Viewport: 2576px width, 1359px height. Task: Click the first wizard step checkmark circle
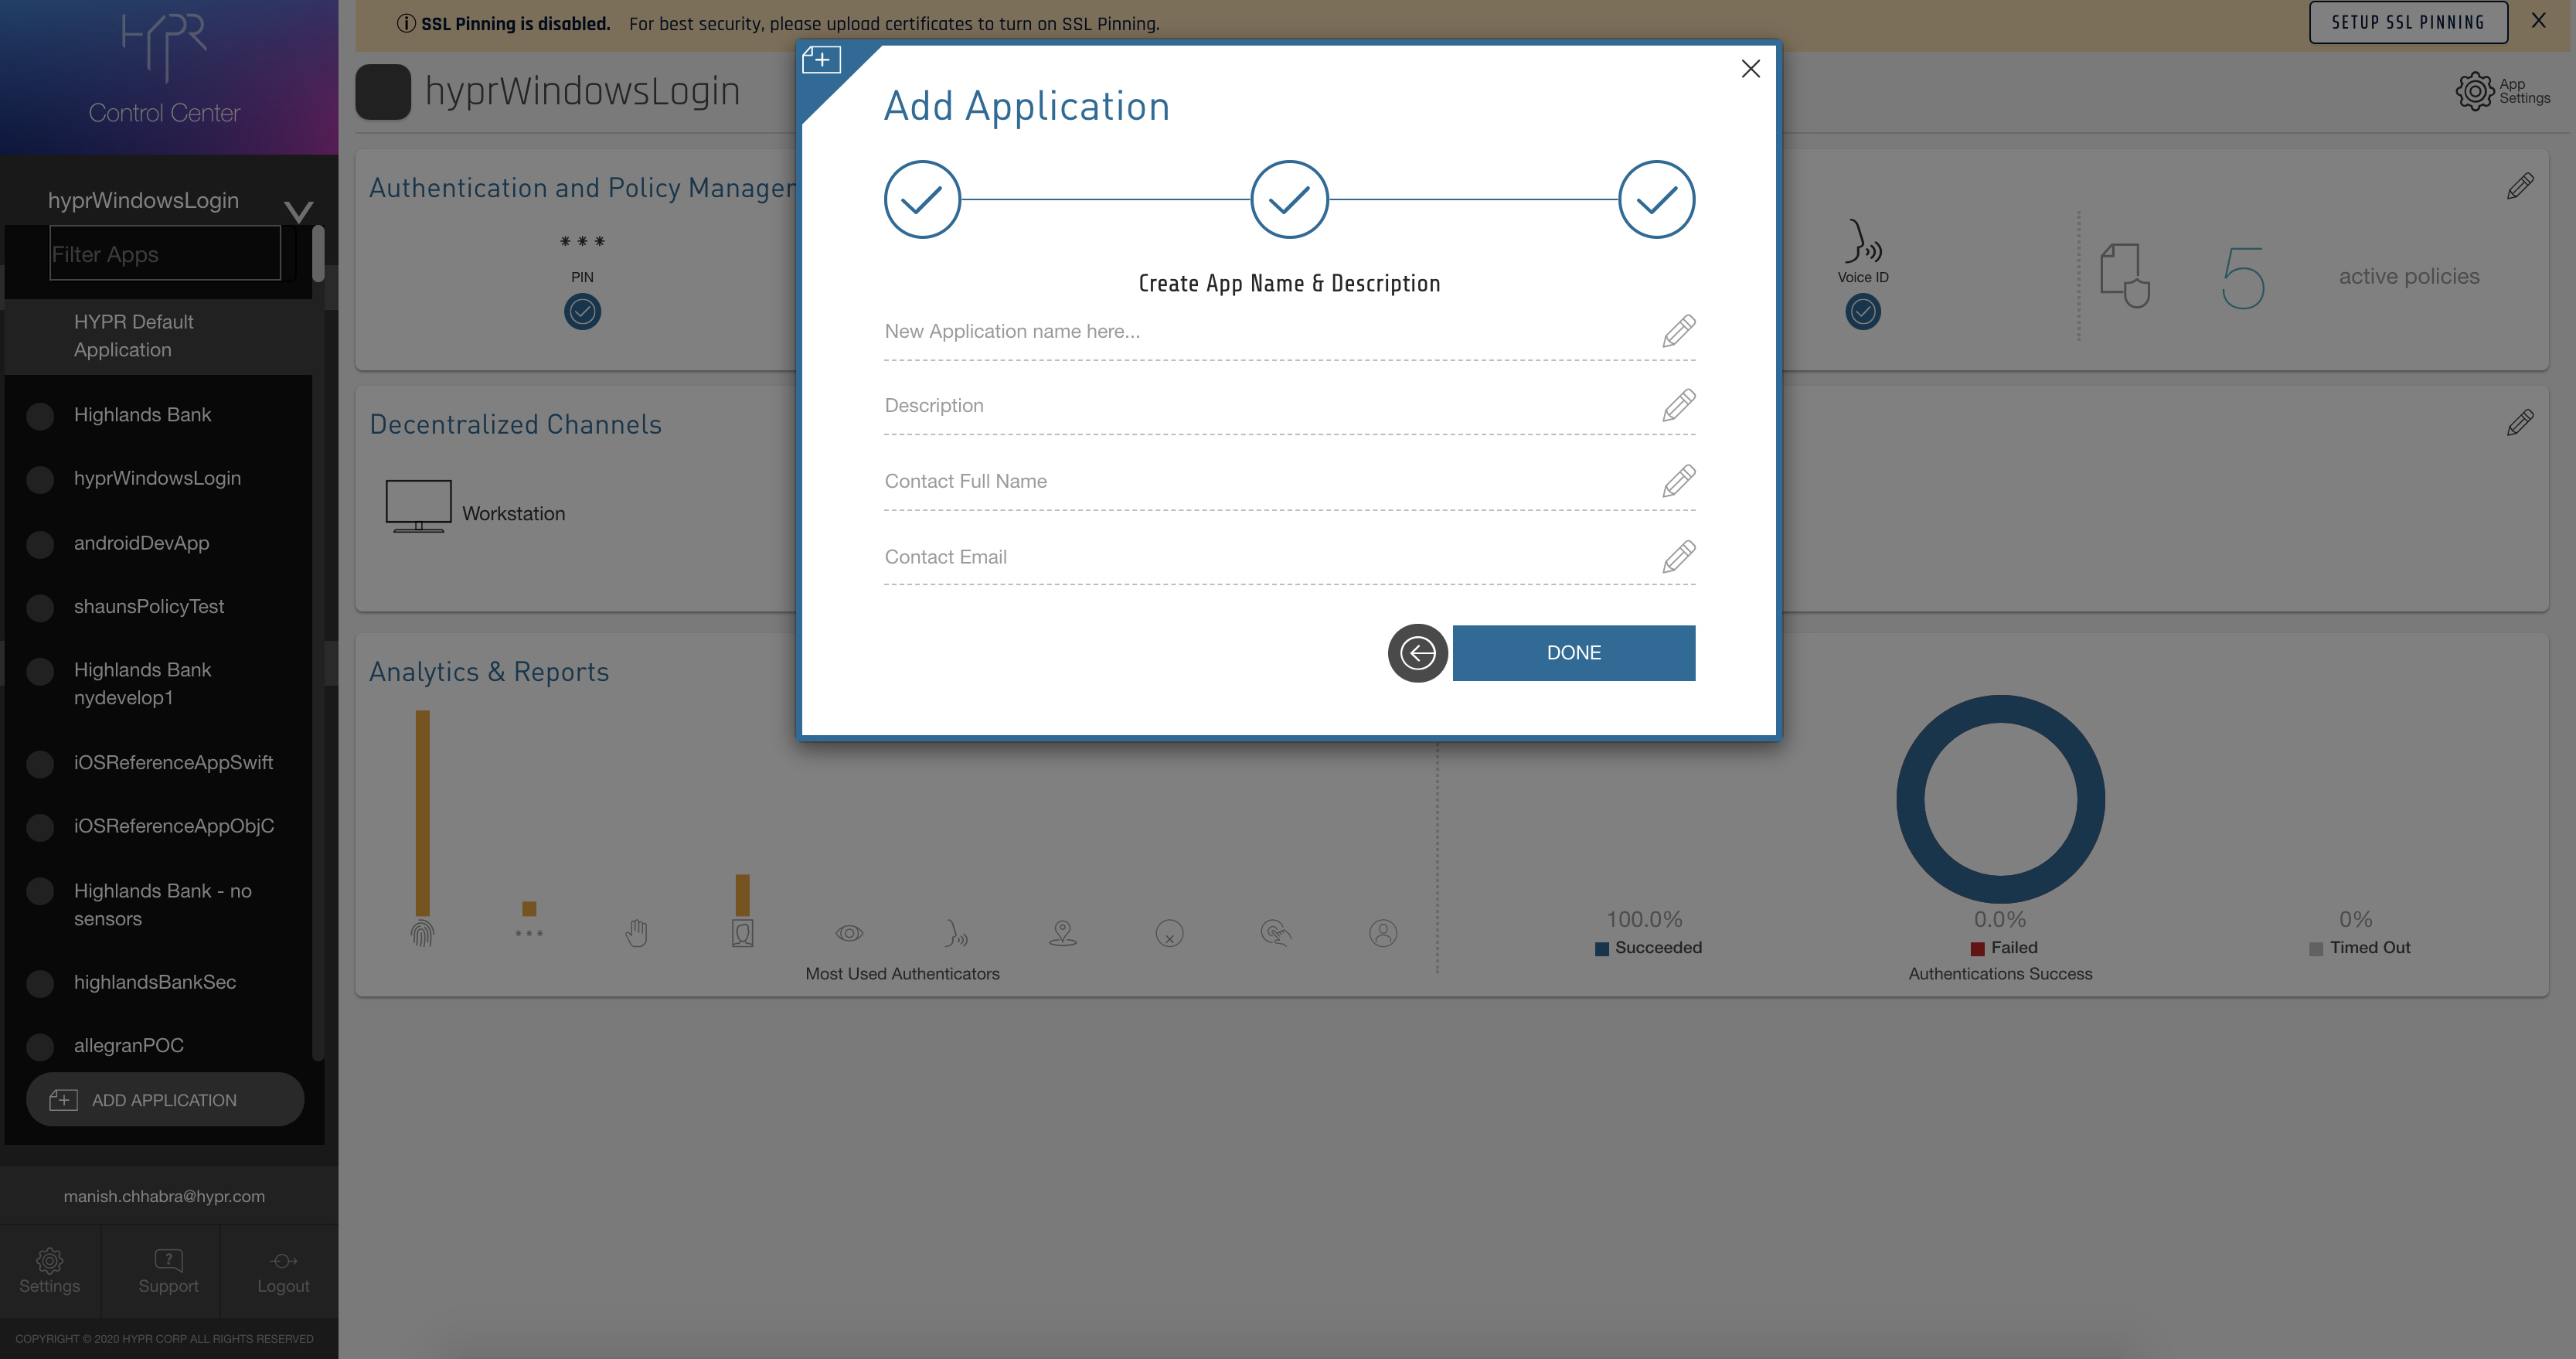[x=921, y=199]
